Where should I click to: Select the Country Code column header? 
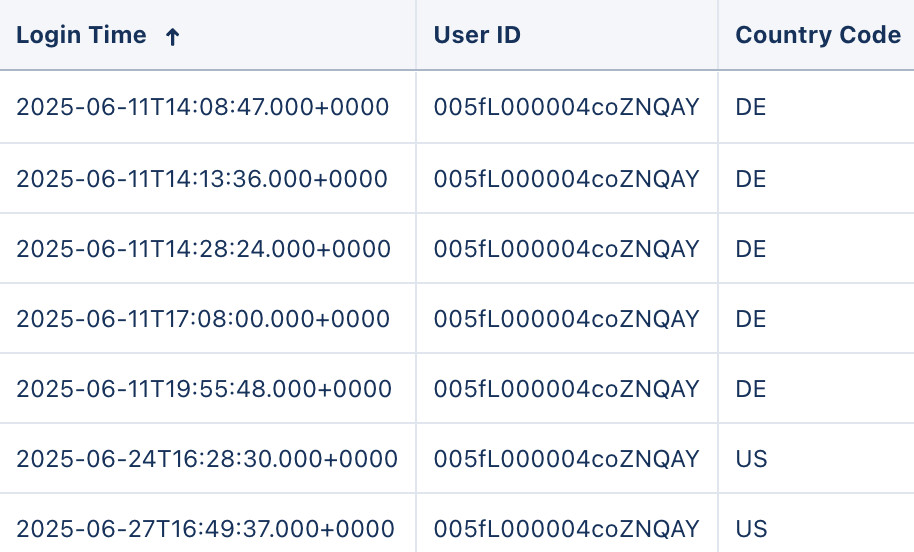click(x=817, y=35)
